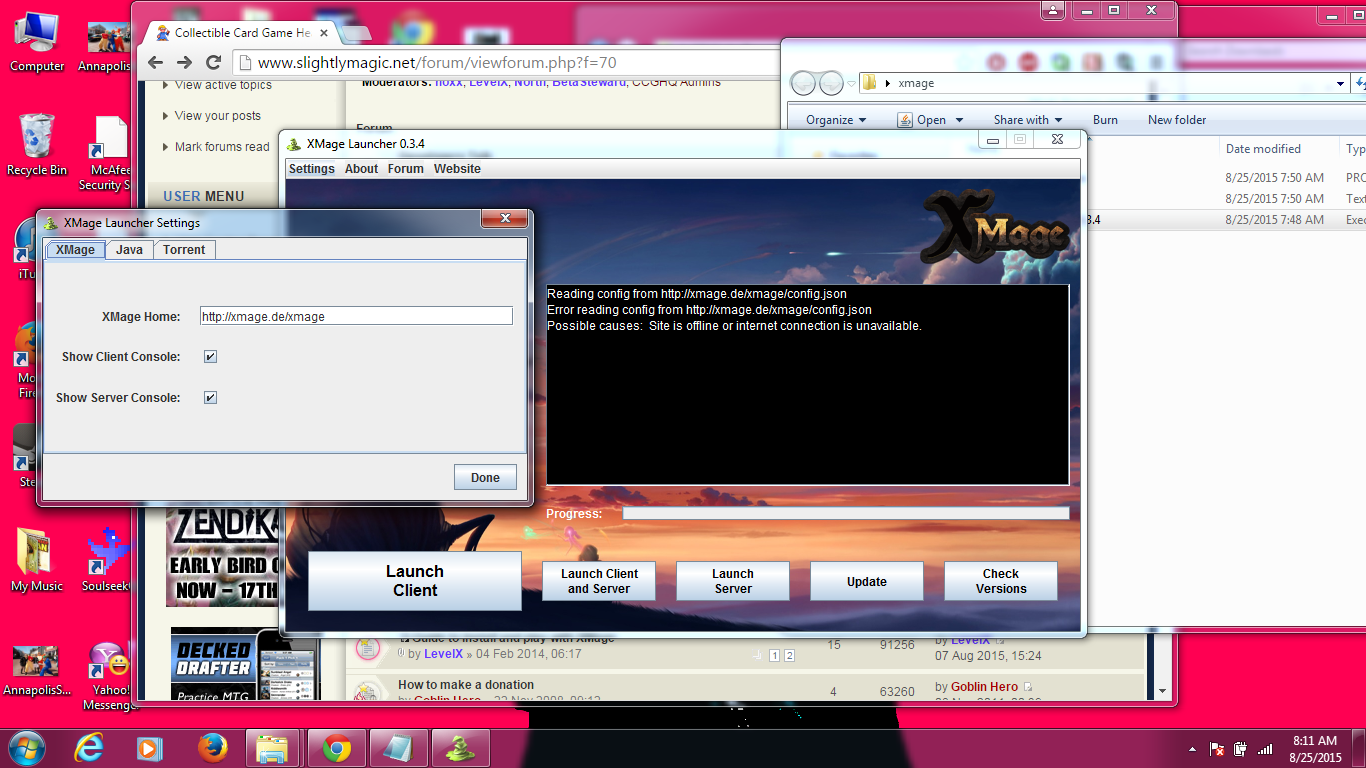Click the power battery tray icon
Viewport: 1366px width, 768px height.
(x=1241, y=748)
